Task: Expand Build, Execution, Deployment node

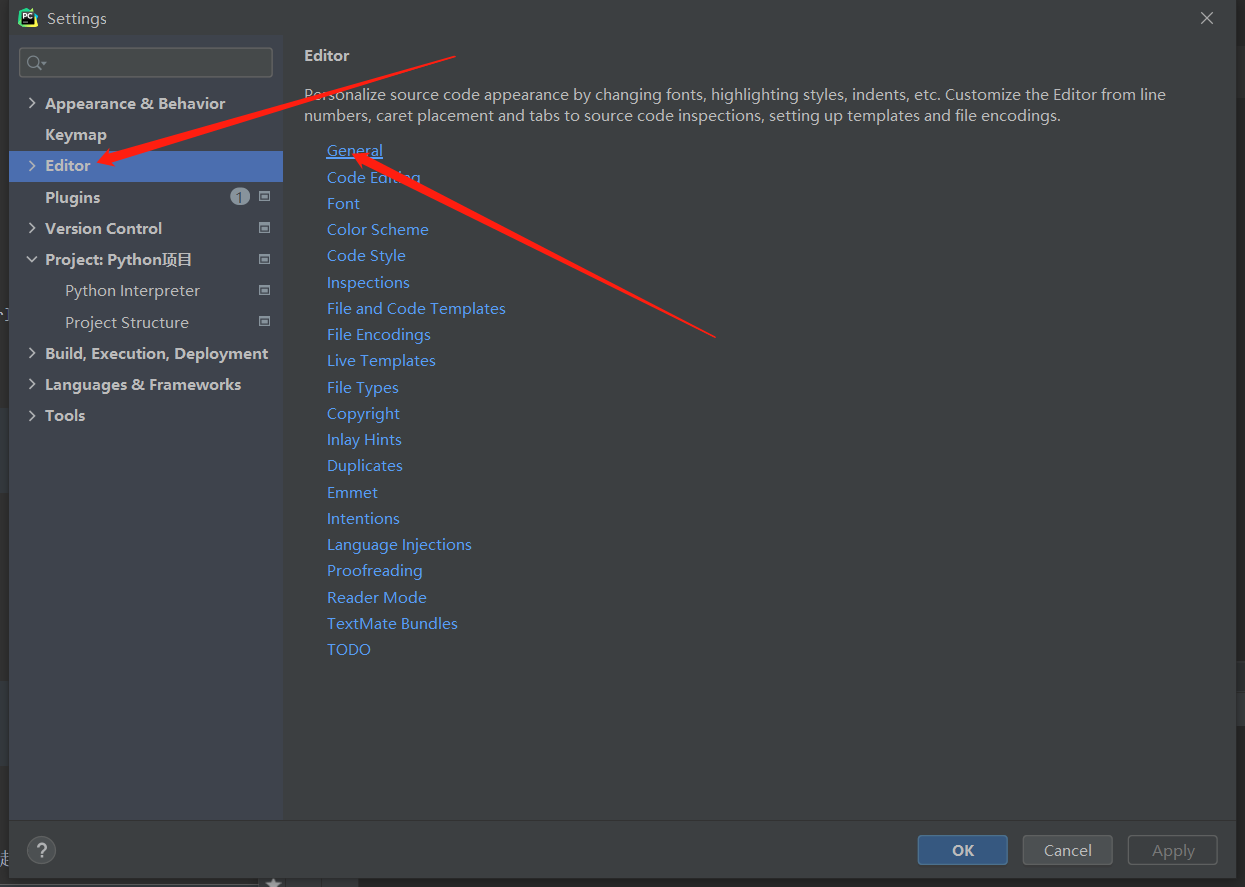Action: (x=32, y=353)
